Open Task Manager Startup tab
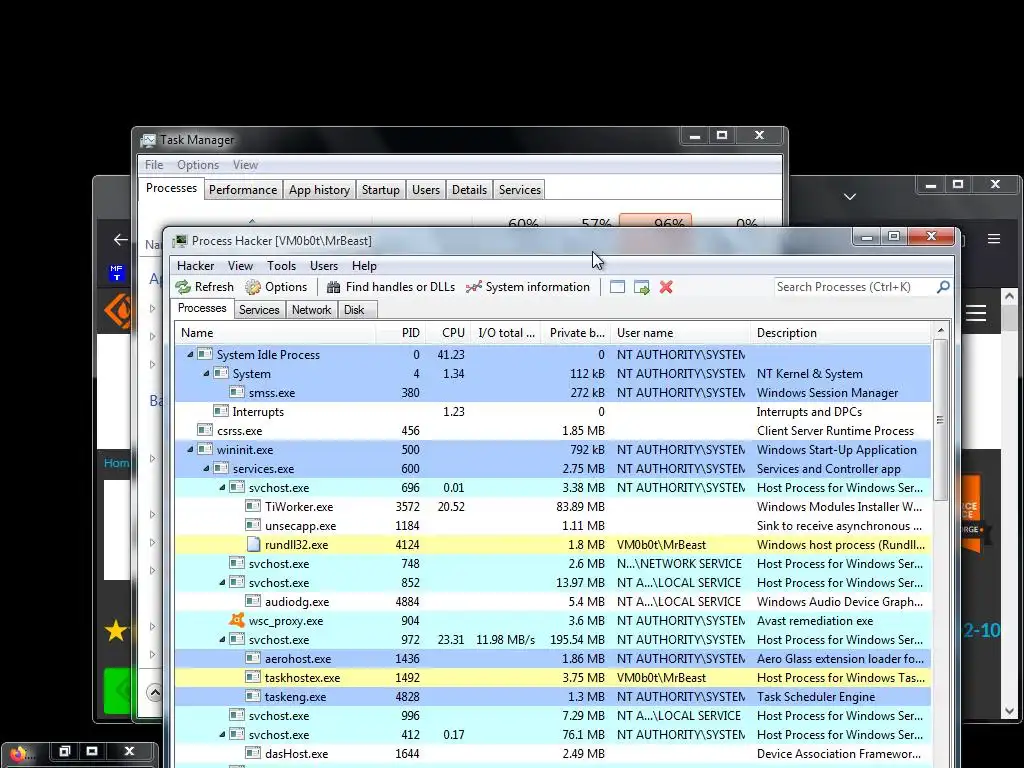Viewport: 1024px width, 768px height. point(381,190)
